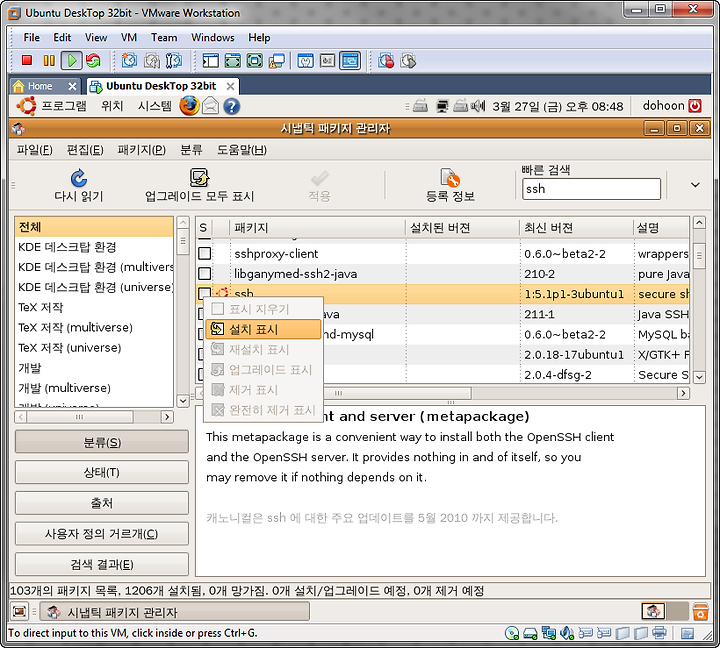This screenshot has height=648, width=720.
Task: Click the taskbar button 시냅틱 패키지 관리자
Action: pos(174,612)
